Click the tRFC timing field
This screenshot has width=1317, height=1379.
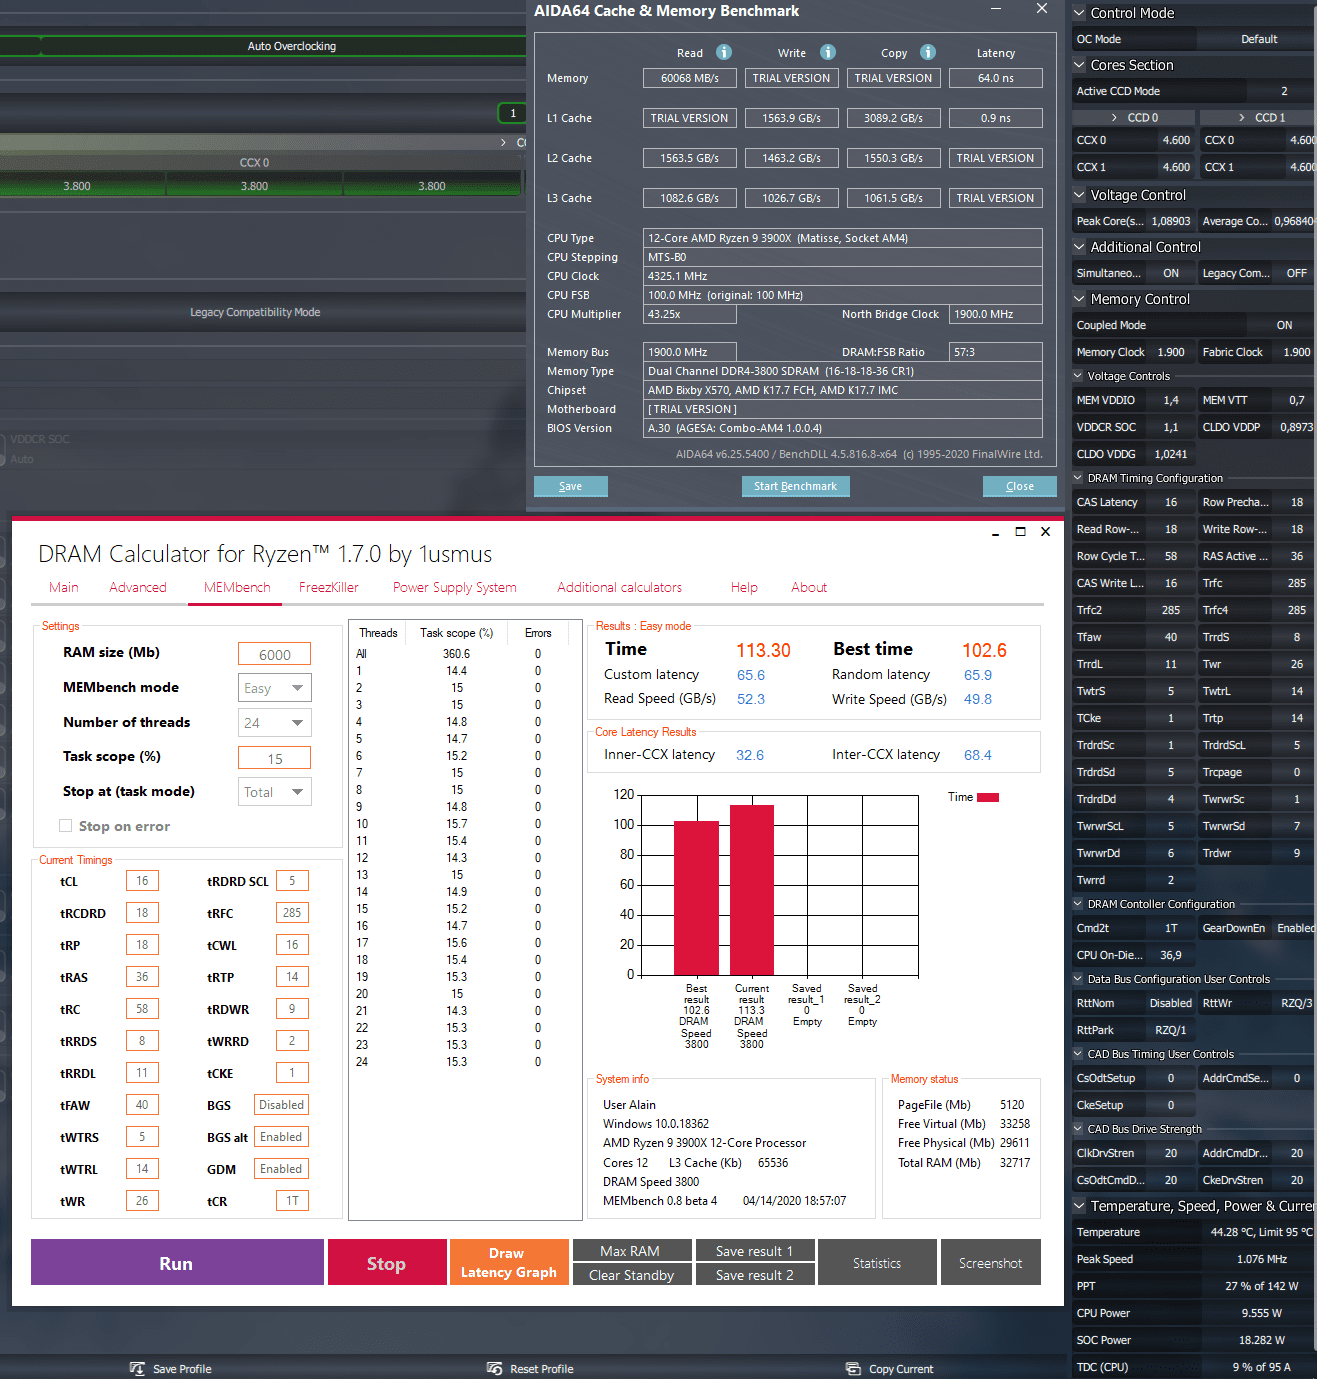click(x=292, y=913)
